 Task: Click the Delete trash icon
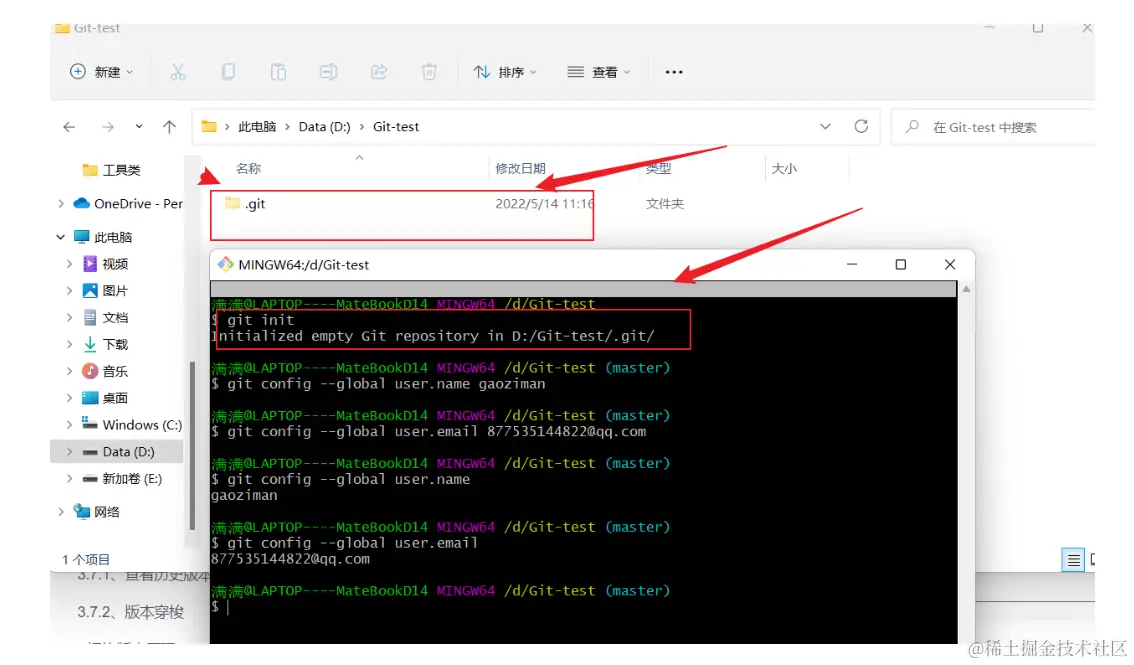(x=429, y=72)
